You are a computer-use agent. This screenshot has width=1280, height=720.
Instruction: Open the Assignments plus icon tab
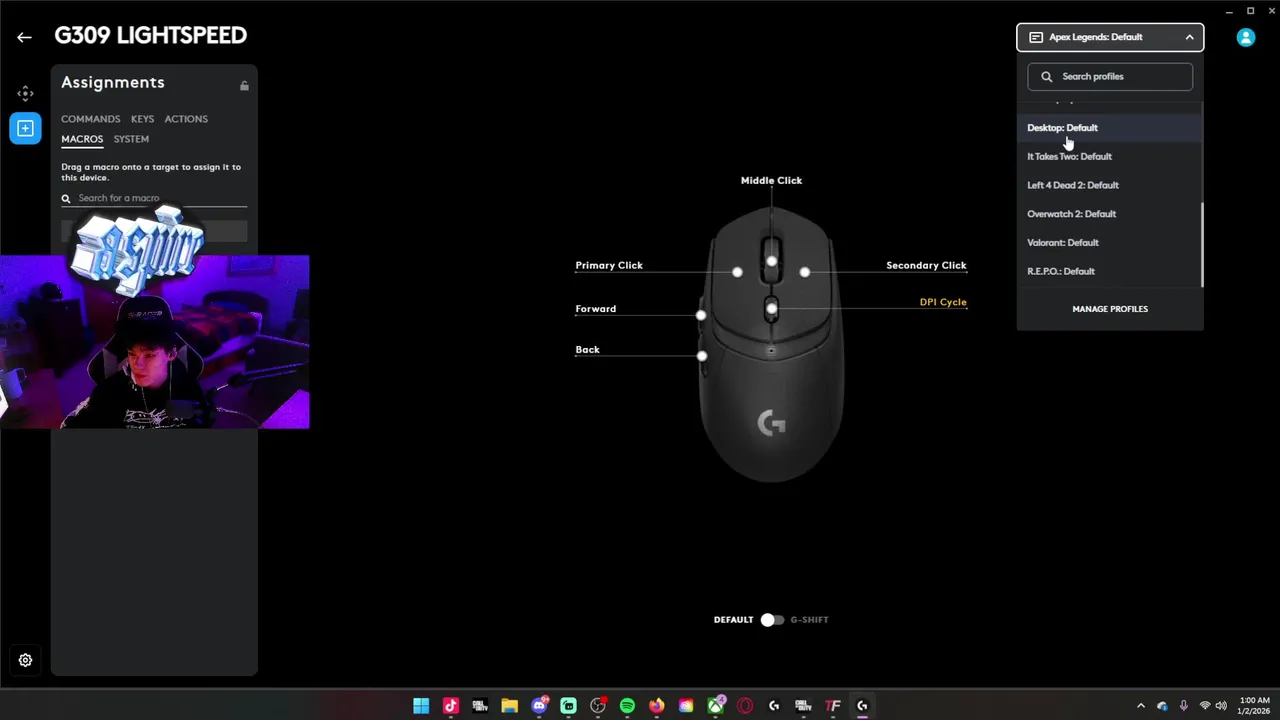pyautogui.click(x=25, y=128)
